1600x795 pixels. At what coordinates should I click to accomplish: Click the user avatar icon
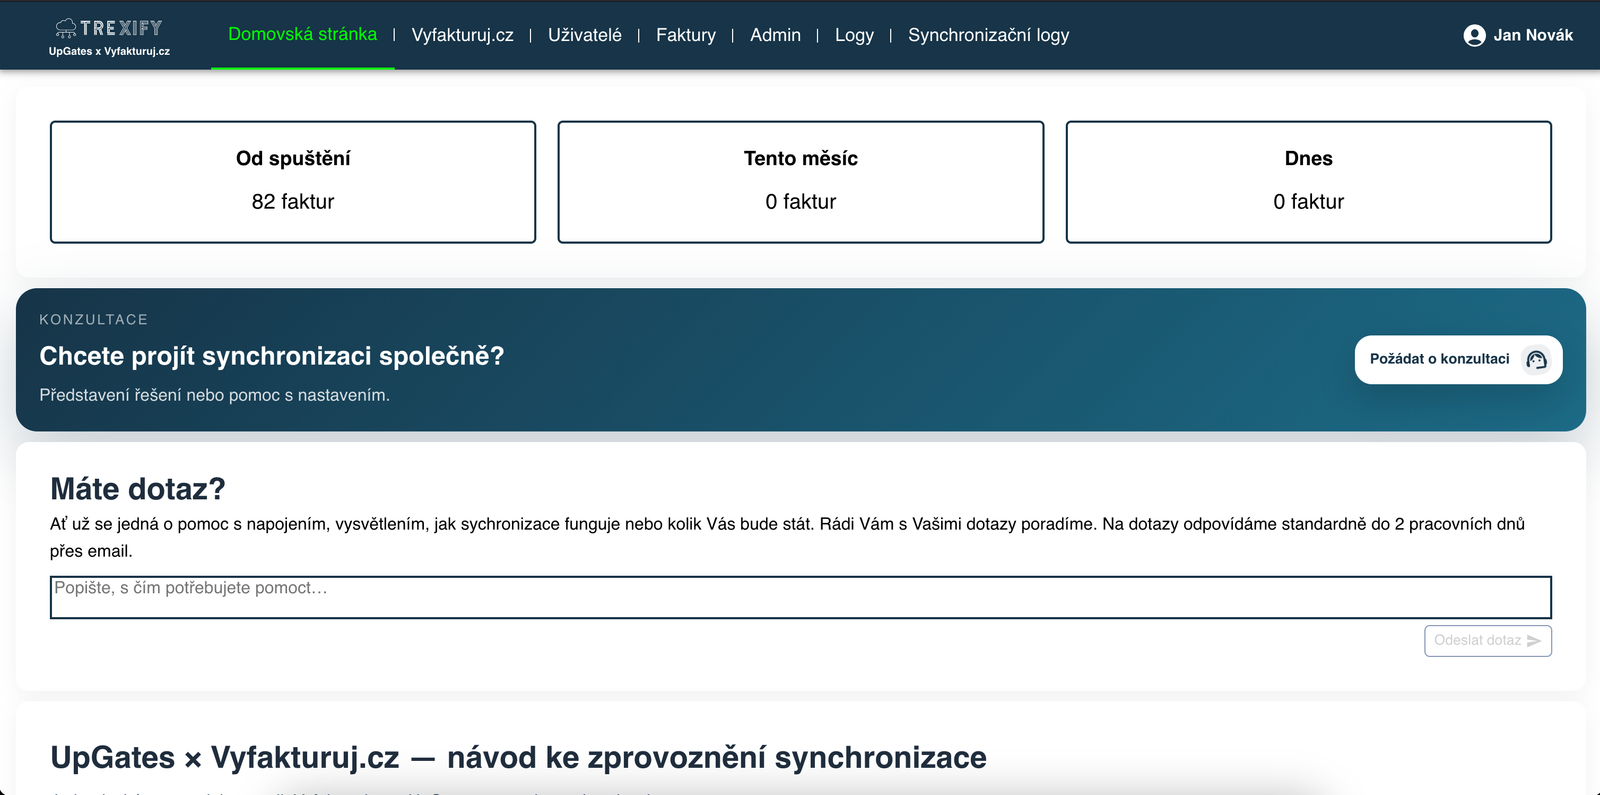click(1474, 36)
